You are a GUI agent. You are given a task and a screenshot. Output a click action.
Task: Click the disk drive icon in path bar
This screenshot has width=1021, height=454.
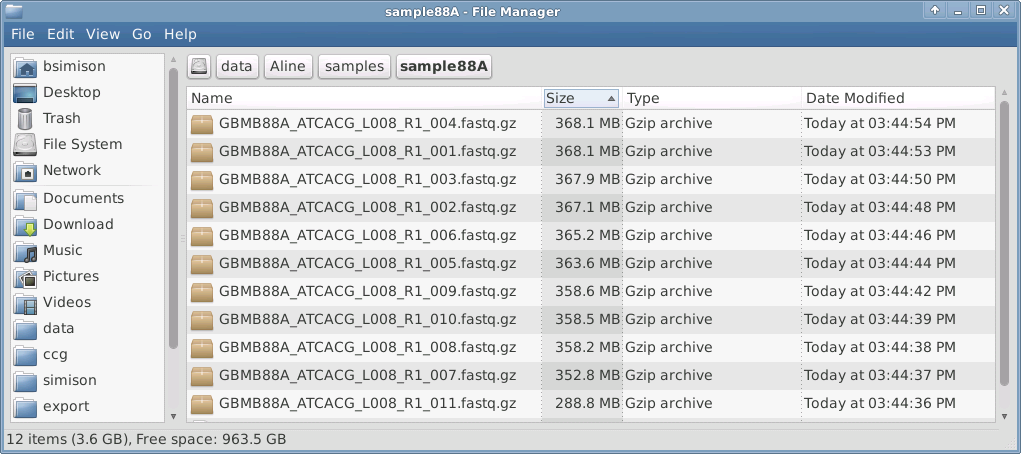pyautogui.click(x=199, y=66)
